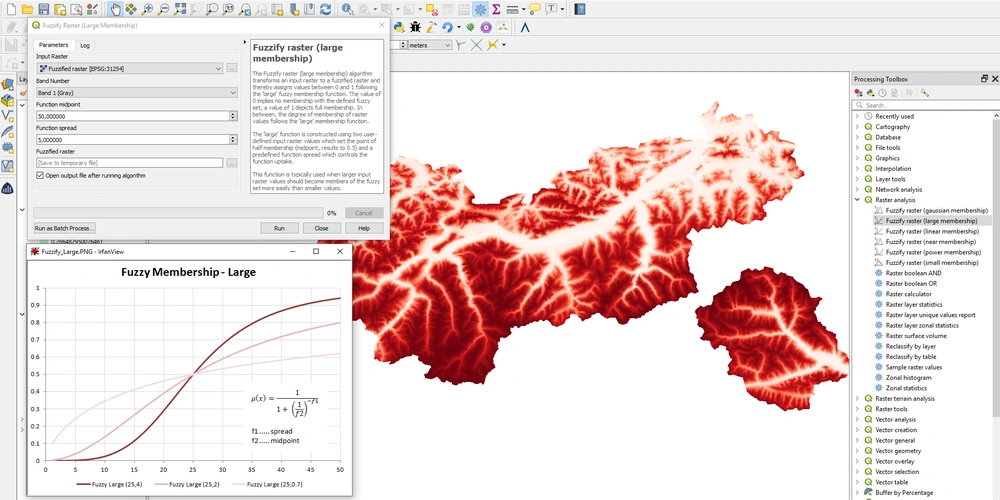Viewport: 1000px width, 500px height.
Task: Open Processing options wrench icon
Action: 925,93
